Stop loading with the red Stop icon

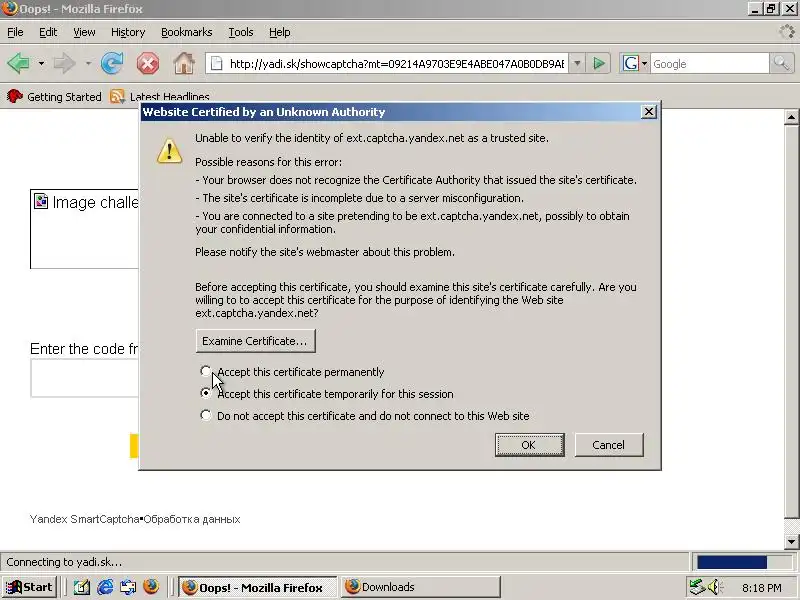[148, 64]
